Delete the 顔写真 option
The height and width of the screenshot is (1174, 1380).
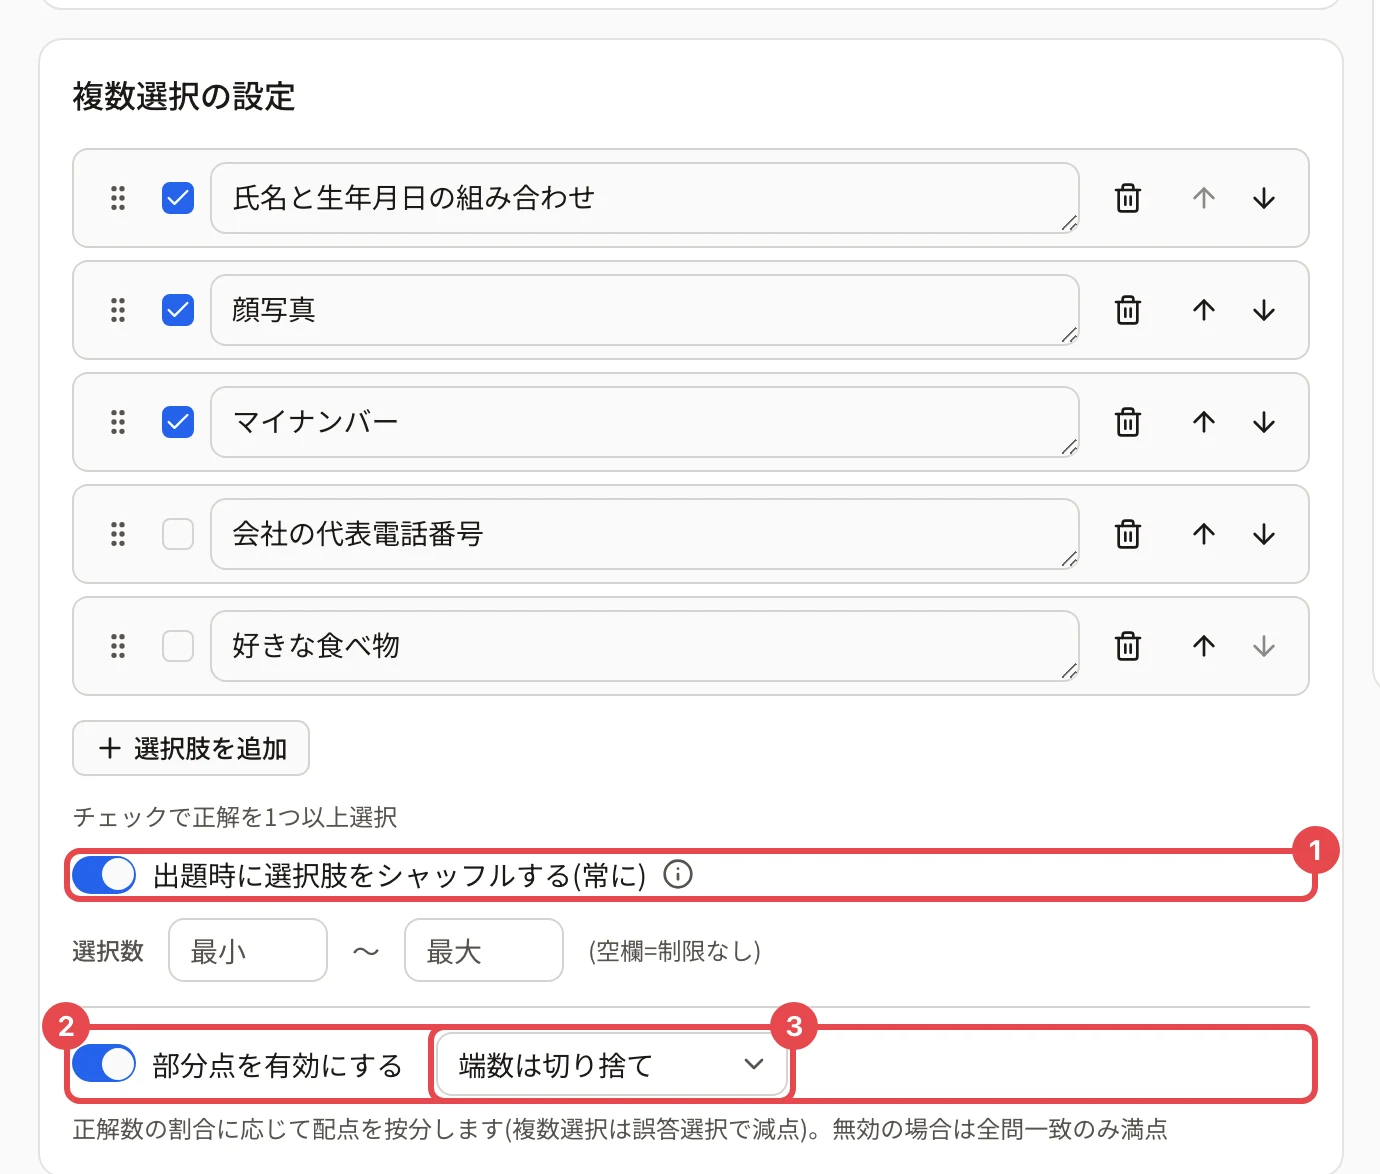(x=1128, y=310)
